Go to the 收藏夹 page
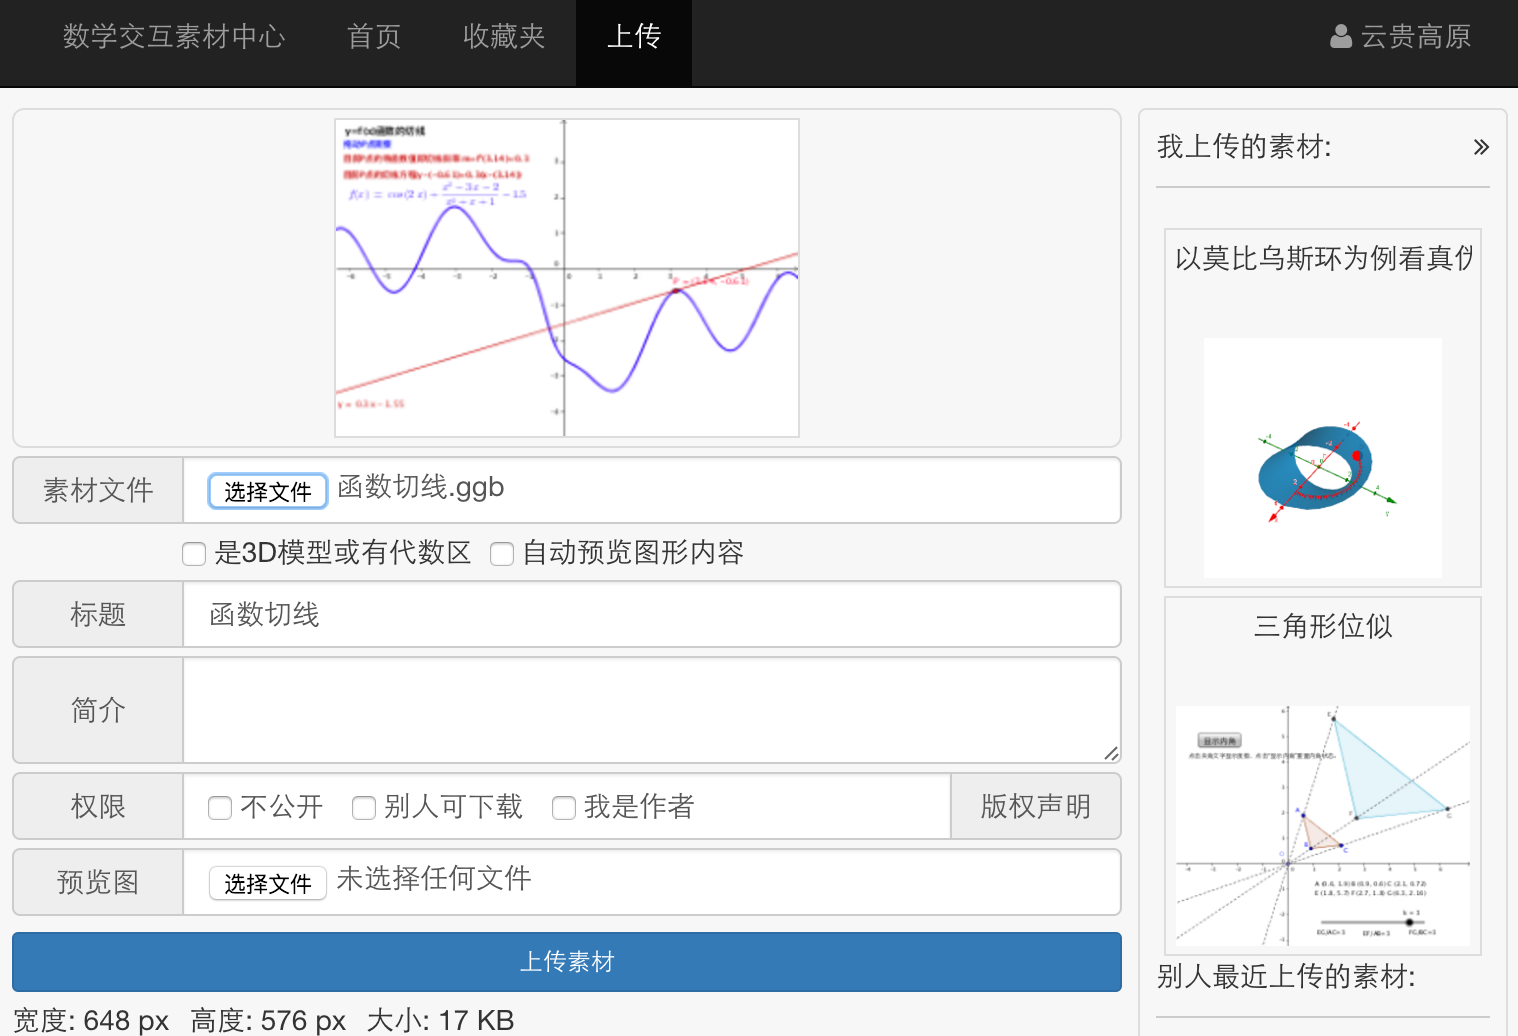The width and height of the screenshot is (1518, 1036). point(504,37)
